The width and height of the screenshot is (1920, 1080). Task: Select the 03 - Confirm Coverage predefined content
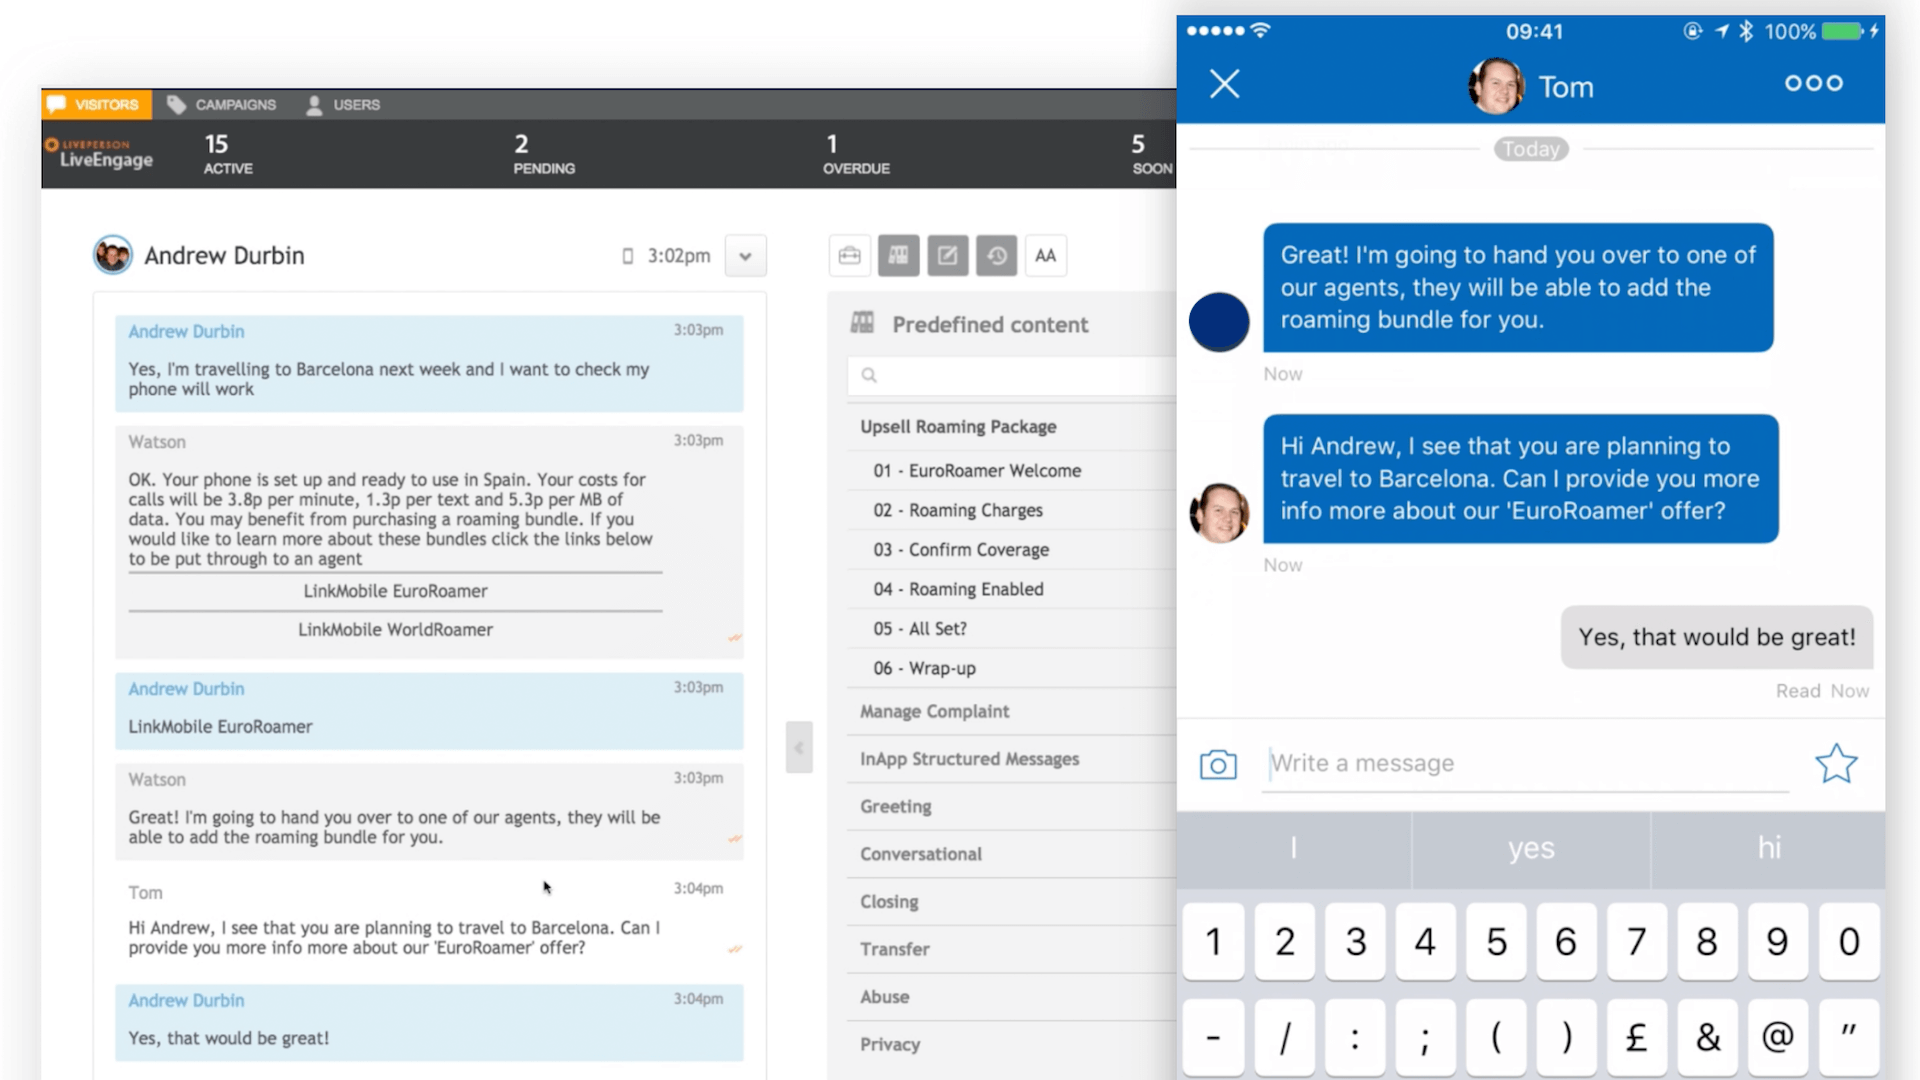point(959,549)
